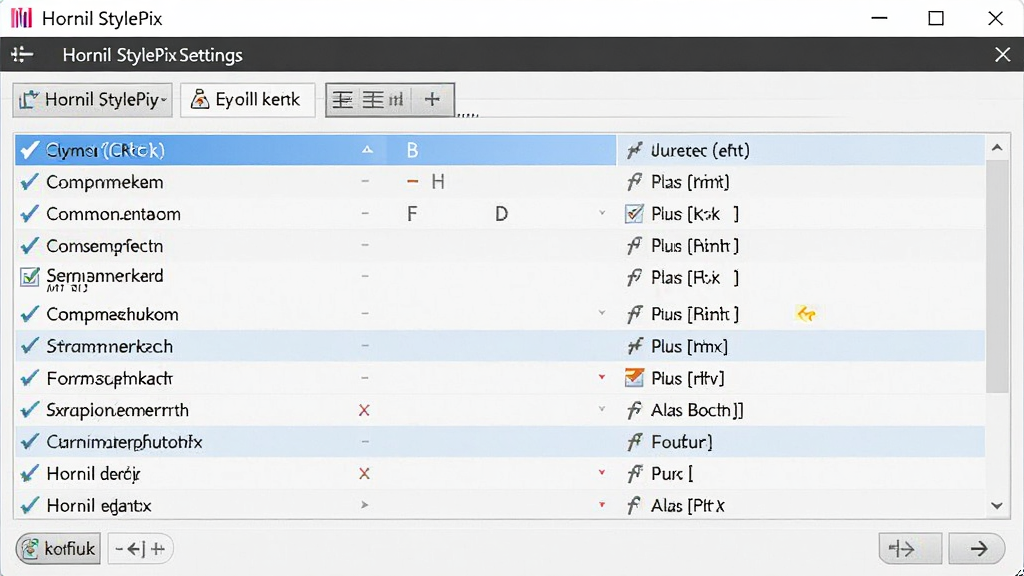This screenshot has width=1024, height=576.
Task: Click the function icon beside Alas [Pltx
Action: (x=633, y=505)
